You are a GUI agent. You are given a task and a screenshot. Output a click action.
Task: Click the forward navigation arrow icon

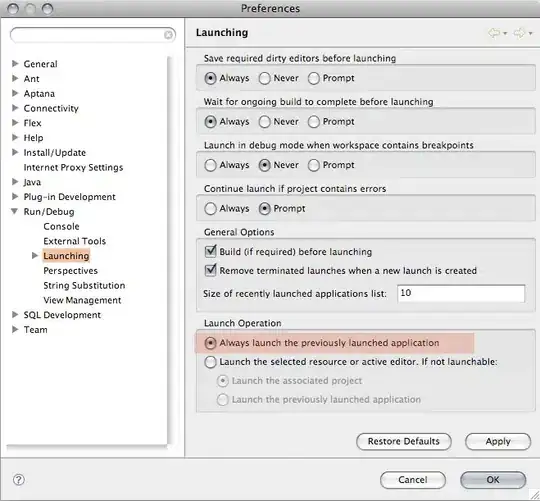pyautogui.click(x=519, y=33)
